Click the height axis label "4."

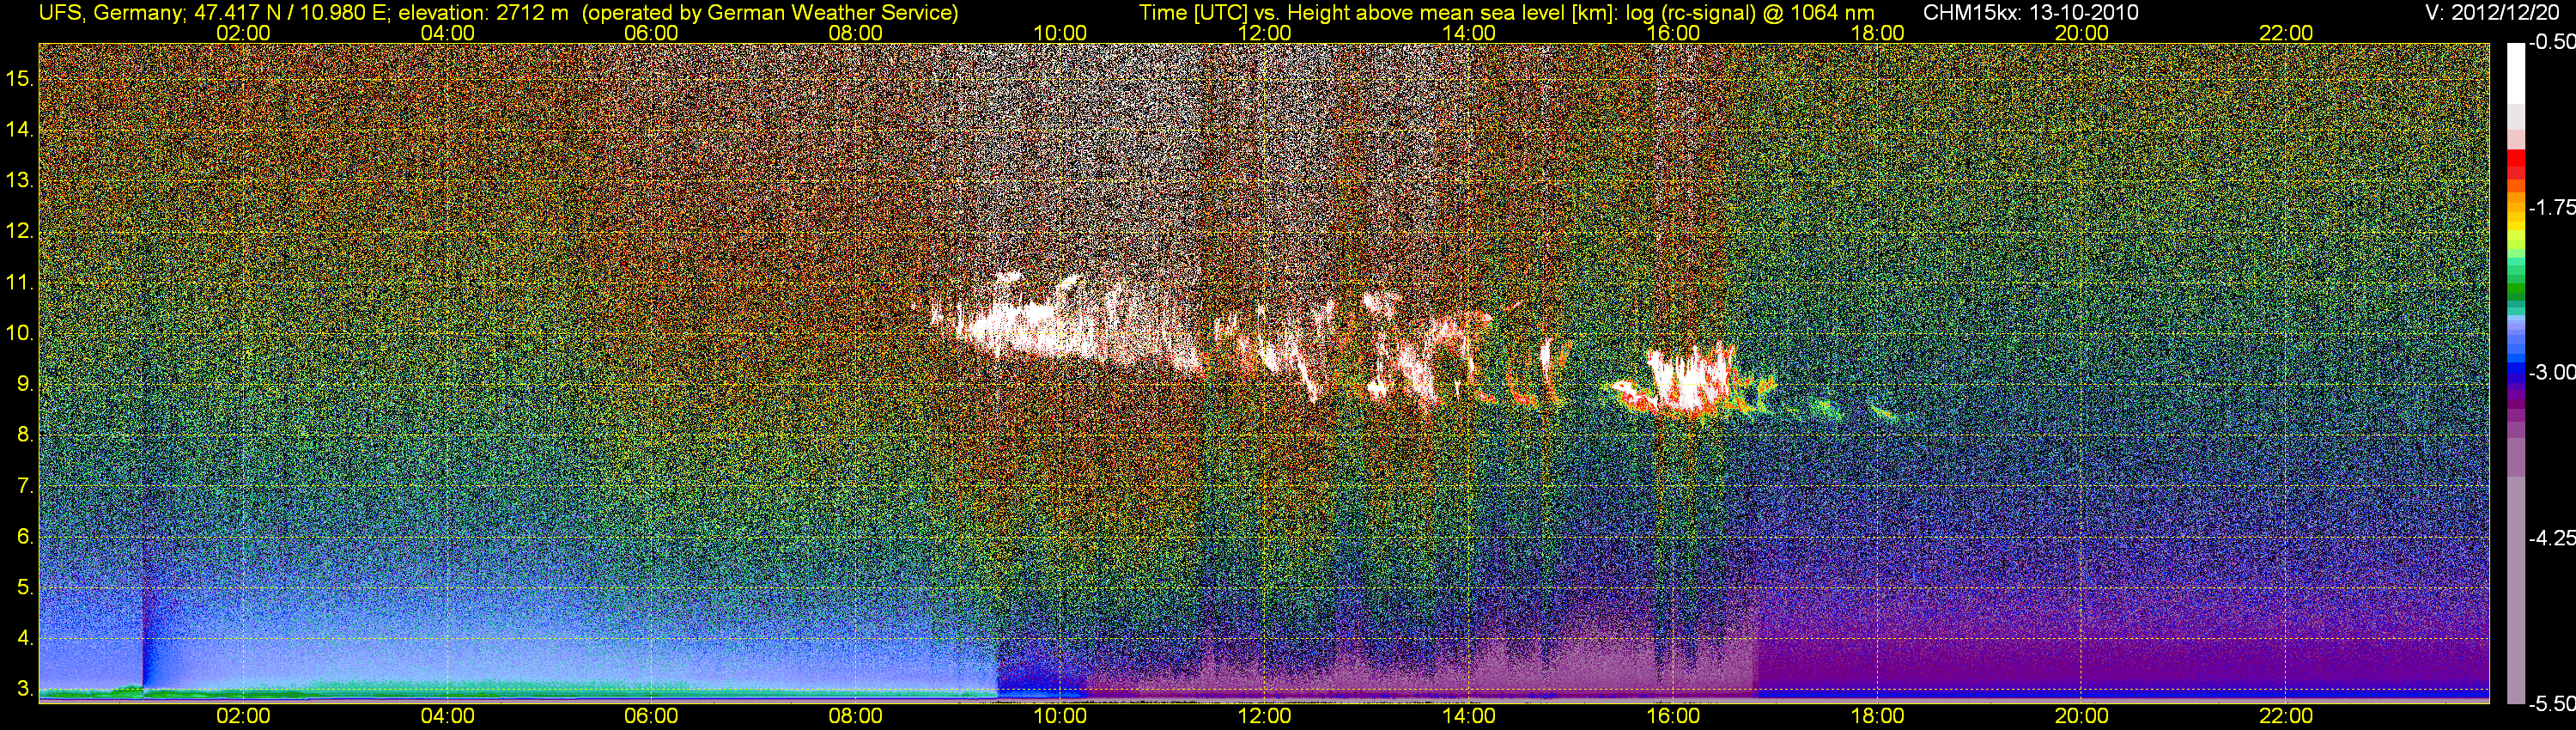click(26, 638)
